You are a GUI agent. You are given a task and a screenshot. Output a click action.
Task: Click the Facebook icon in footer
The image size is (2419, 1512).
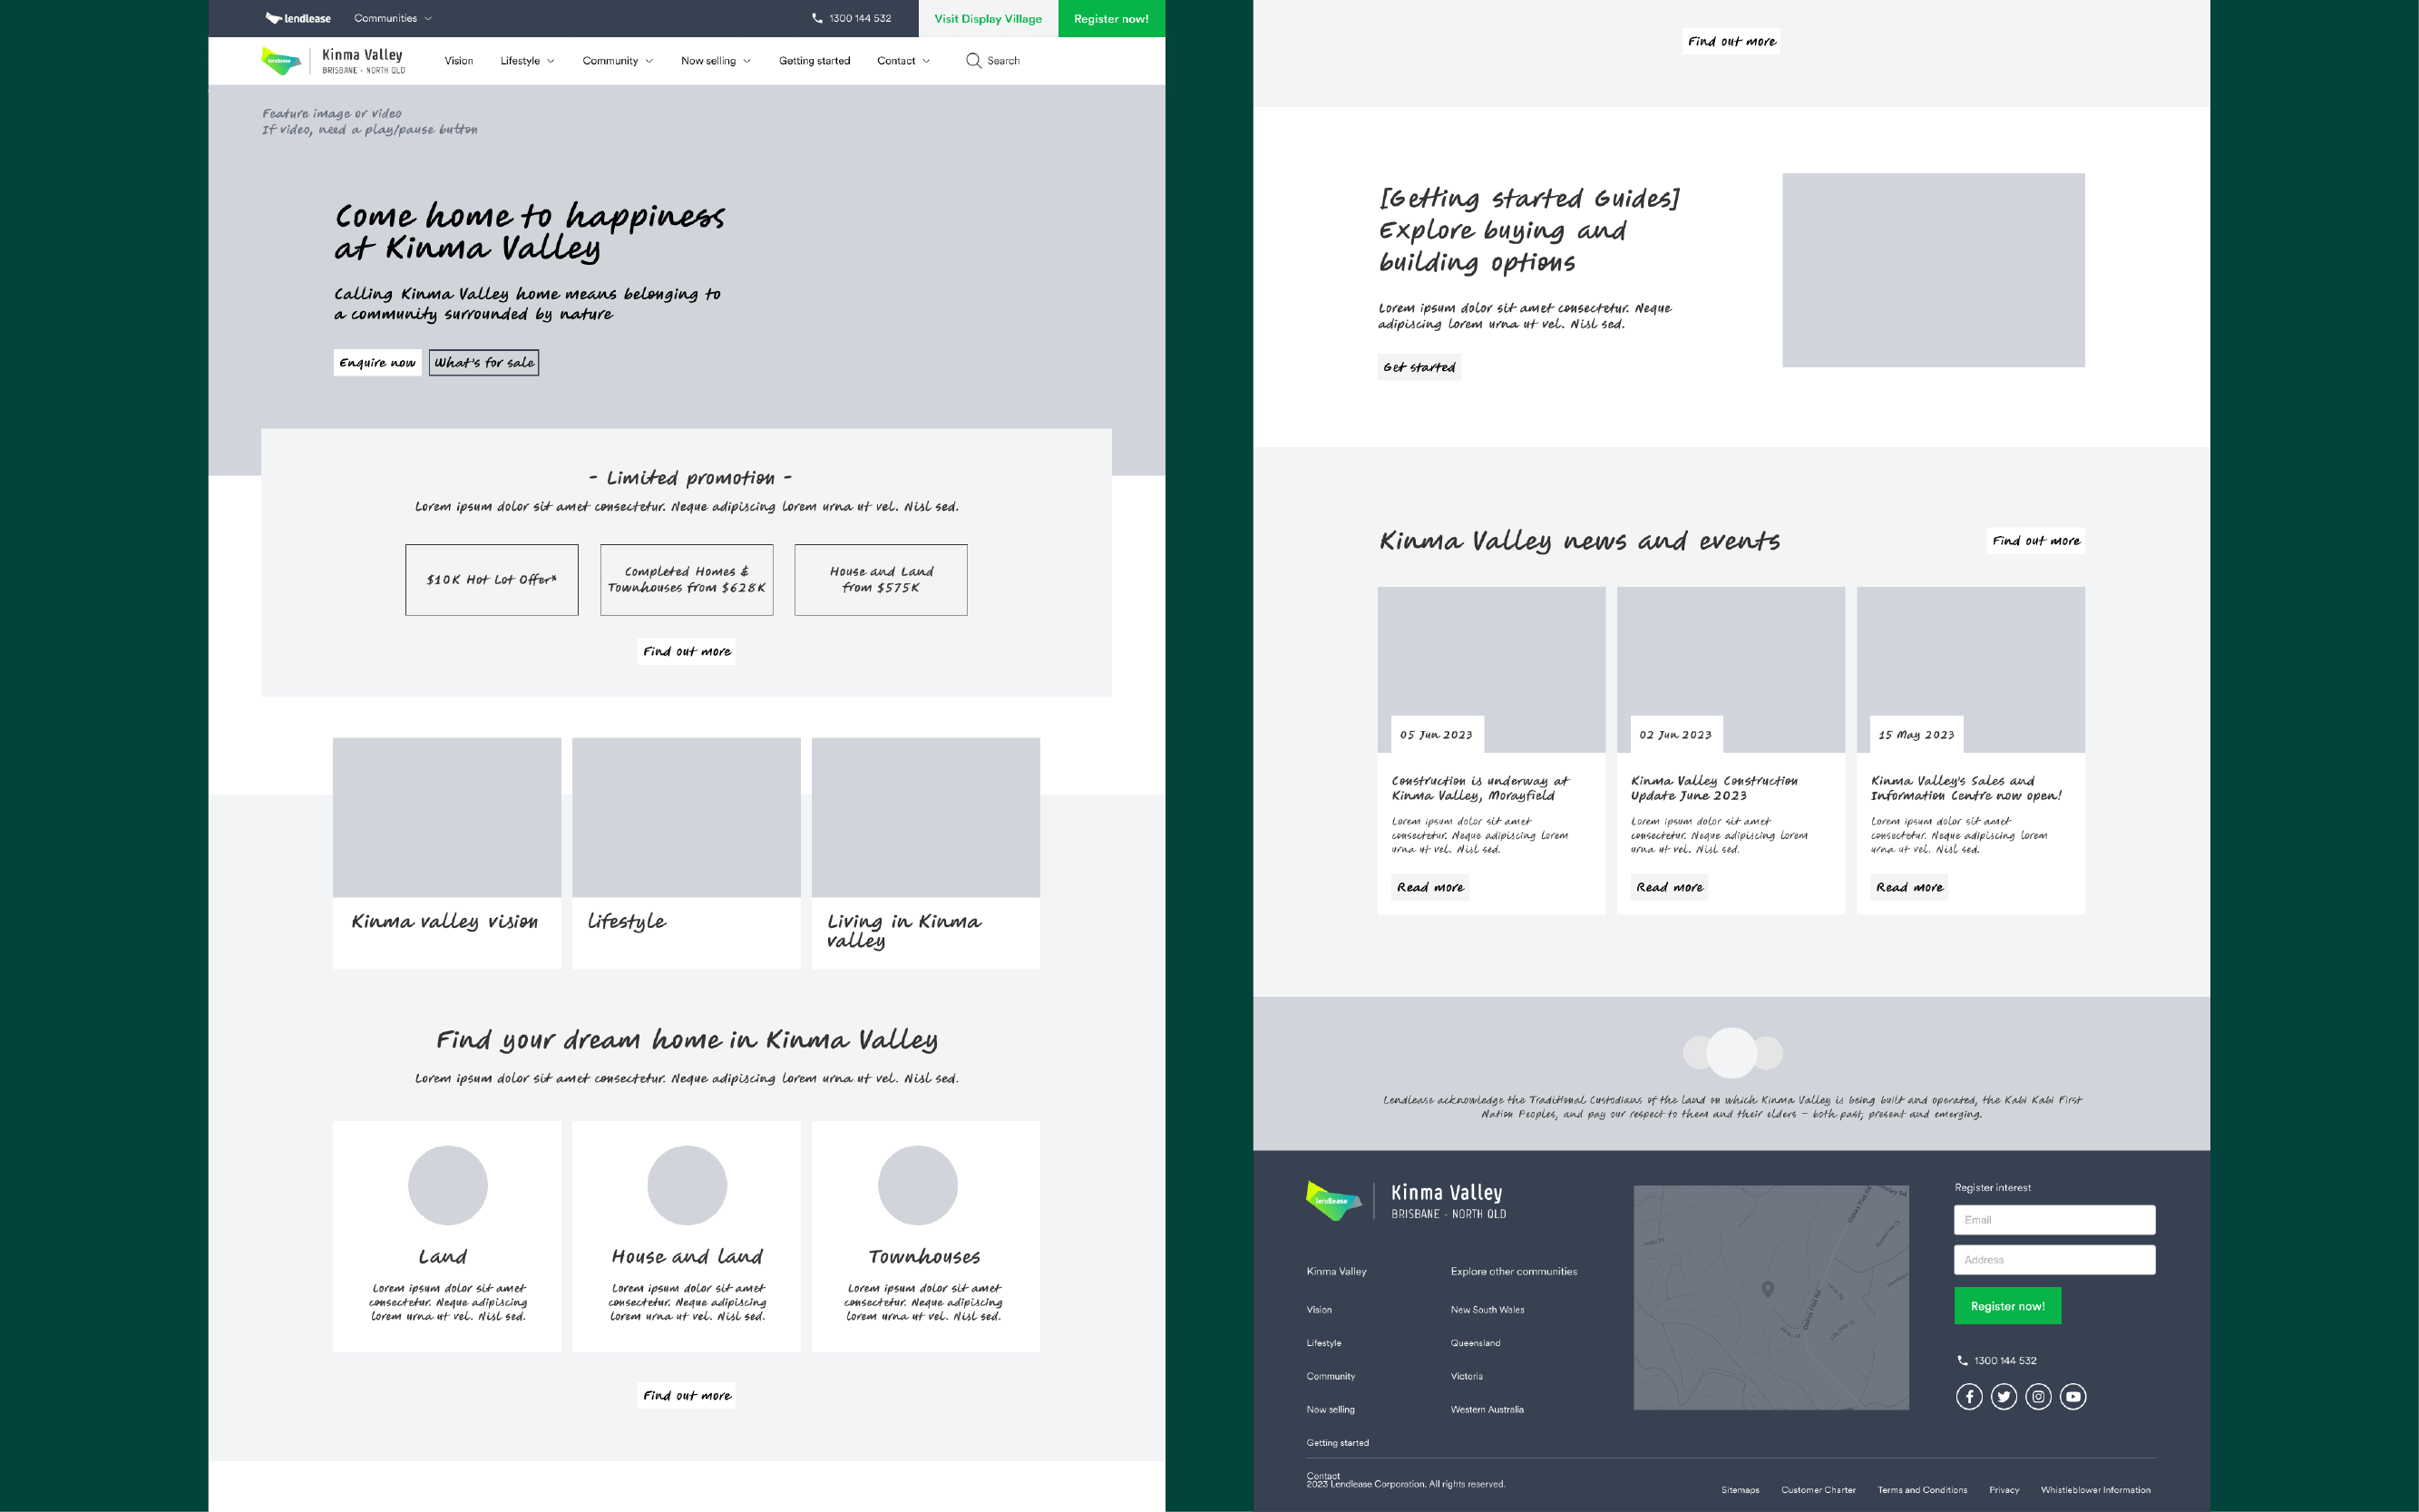(x=1969, y=1396)
